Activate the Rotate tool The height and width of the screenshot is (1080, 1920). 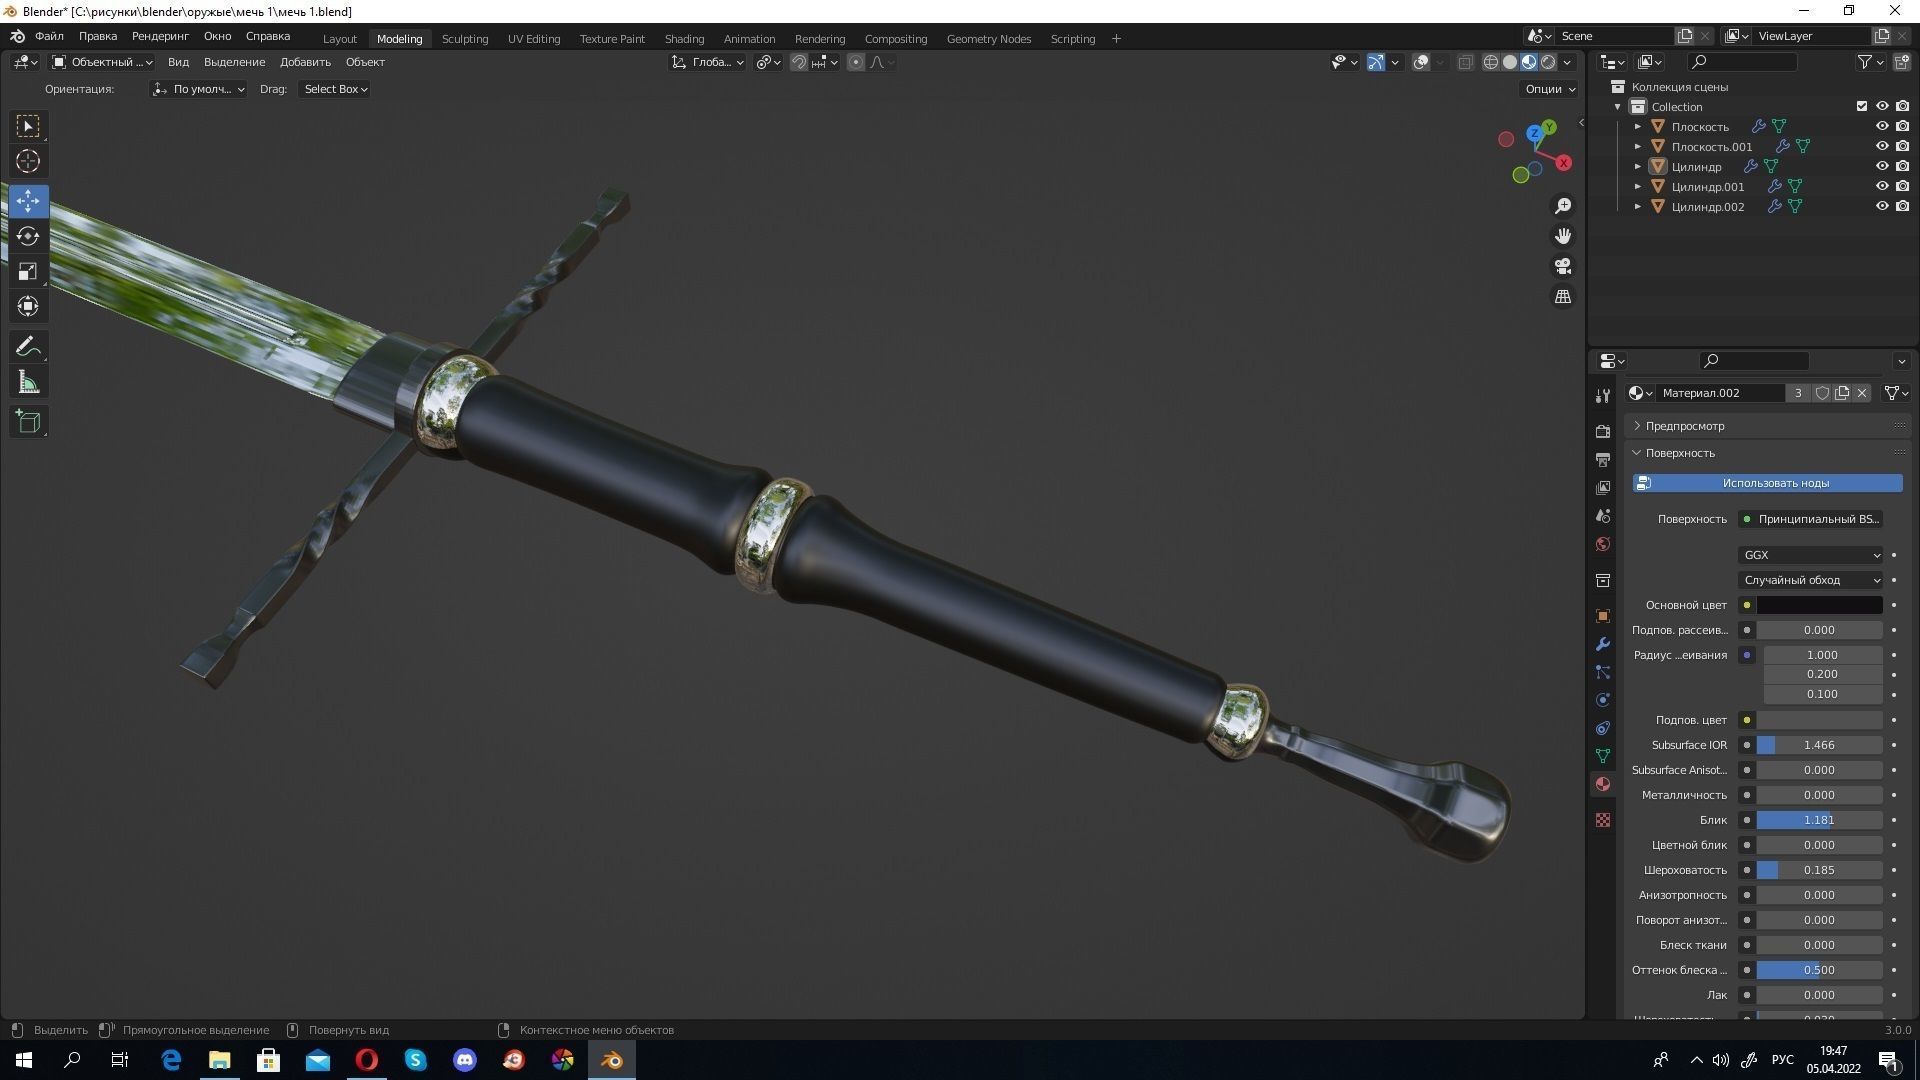[x=27, y=236]
